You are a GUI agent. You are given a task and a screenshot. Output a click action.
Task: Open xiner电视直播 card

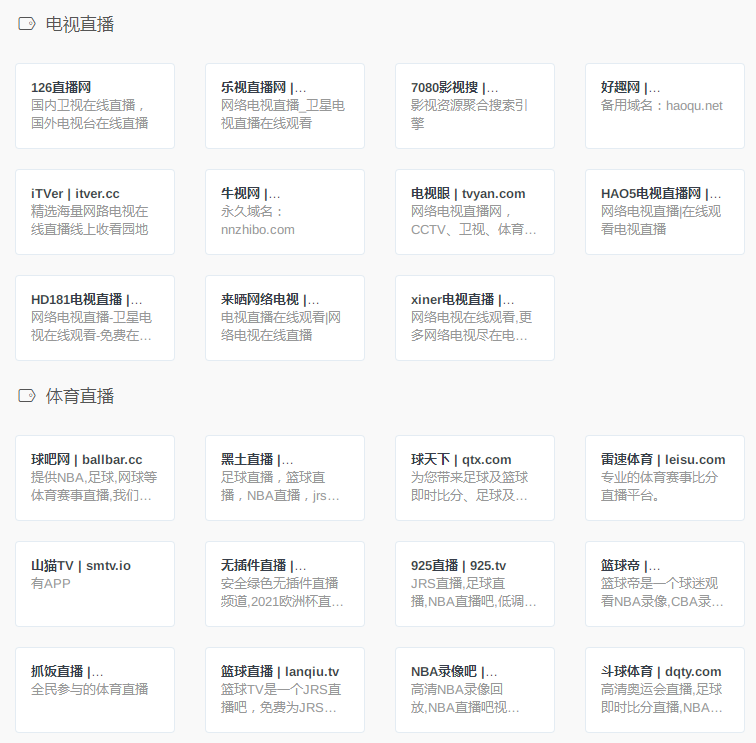coord(475,318)
